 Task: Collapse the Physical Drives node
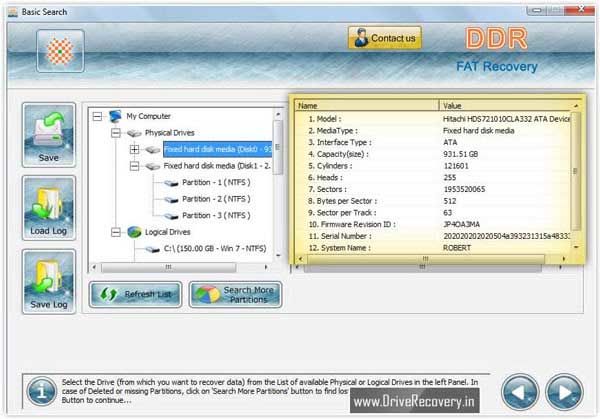(116, 133)
